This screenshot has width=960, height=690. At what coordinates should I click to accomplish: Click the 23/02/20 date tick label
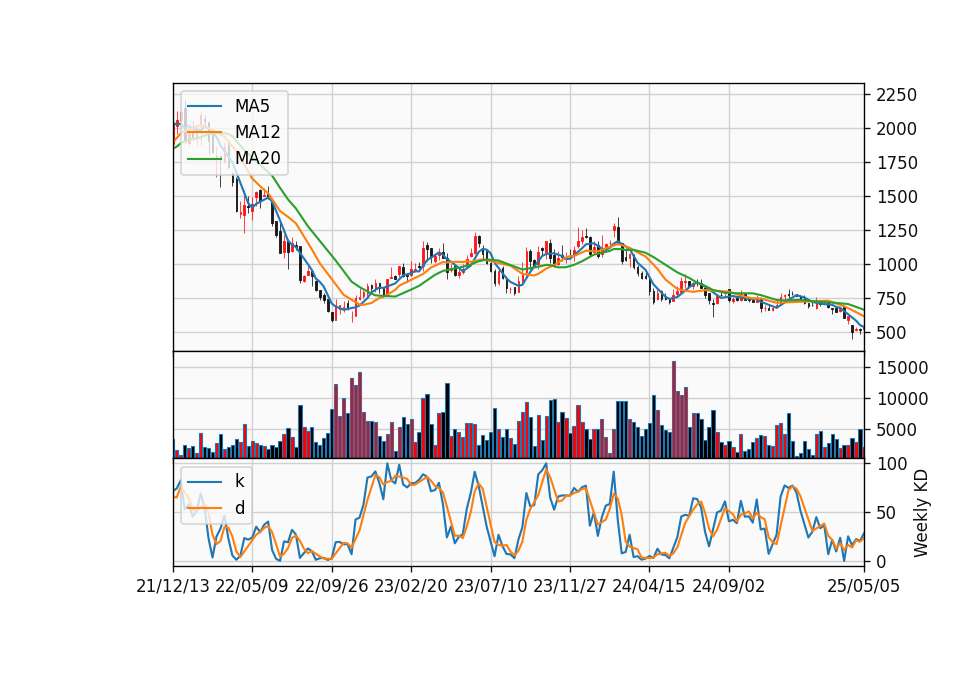(411, 586)
